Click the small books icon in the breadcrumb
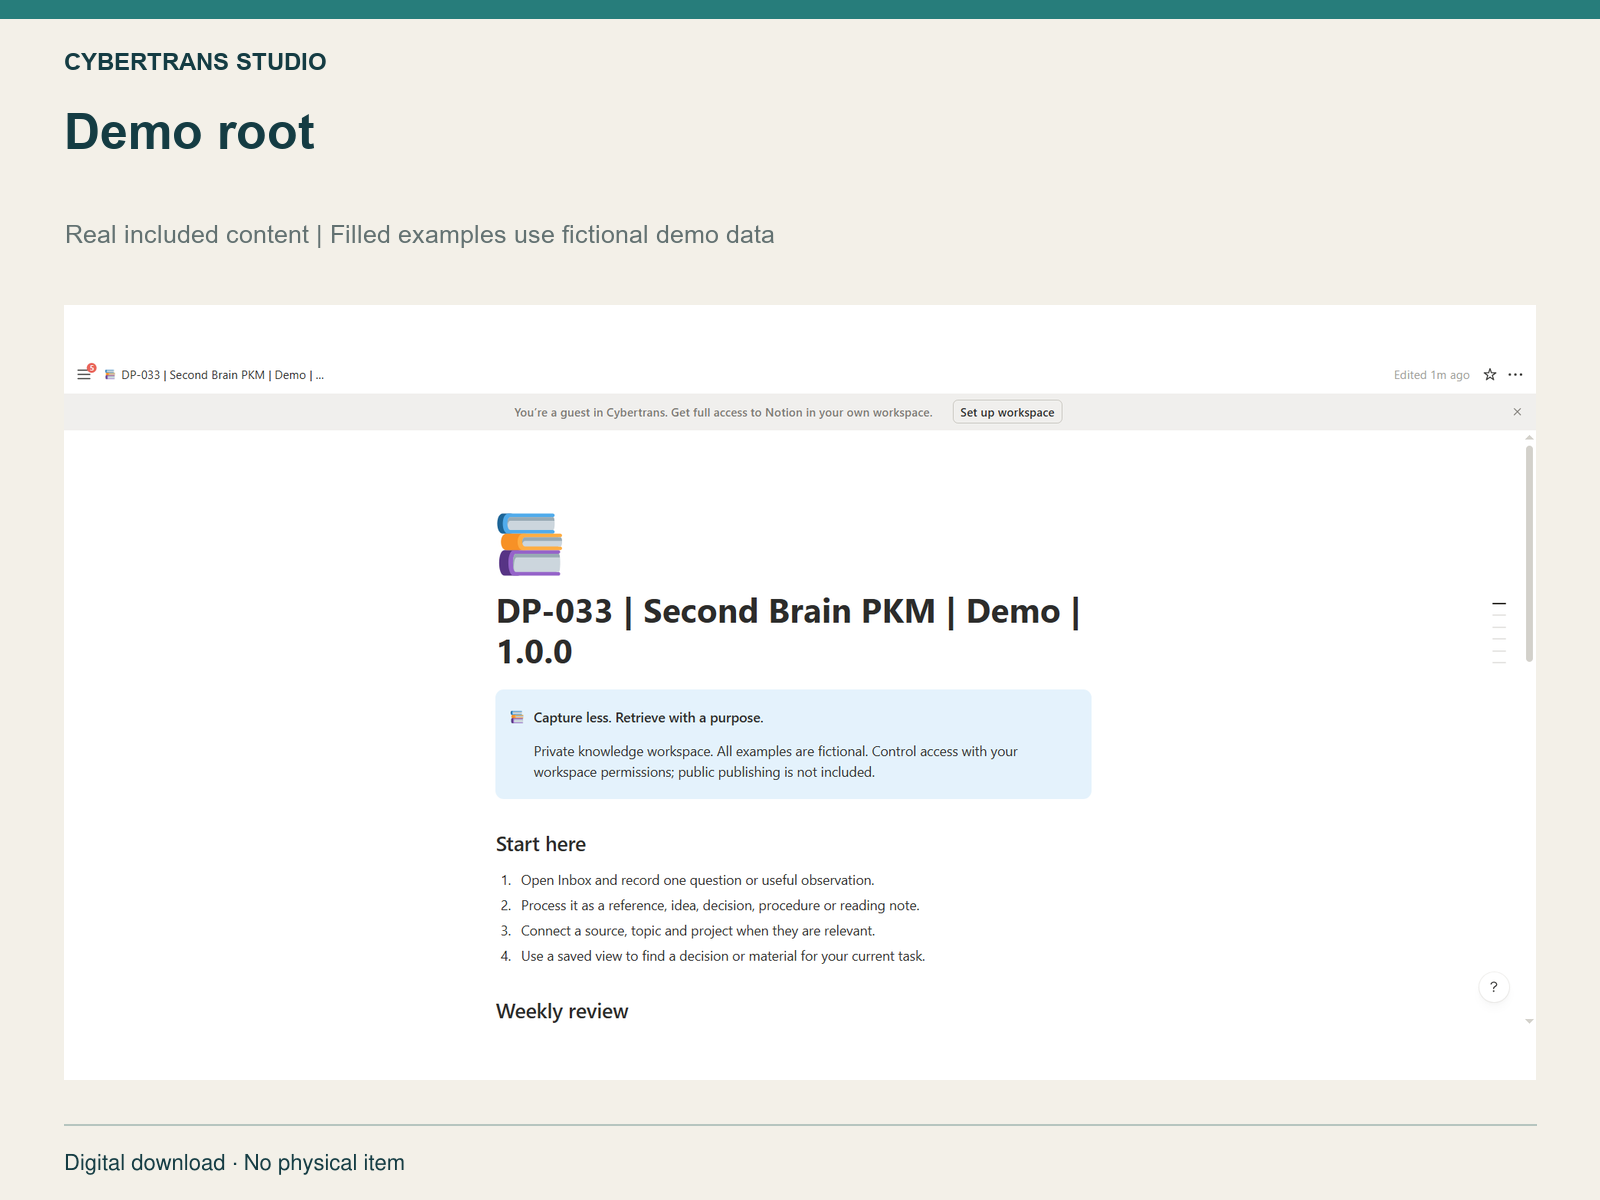This screenshot has width=1600, height=1200. tap(110, 375)
